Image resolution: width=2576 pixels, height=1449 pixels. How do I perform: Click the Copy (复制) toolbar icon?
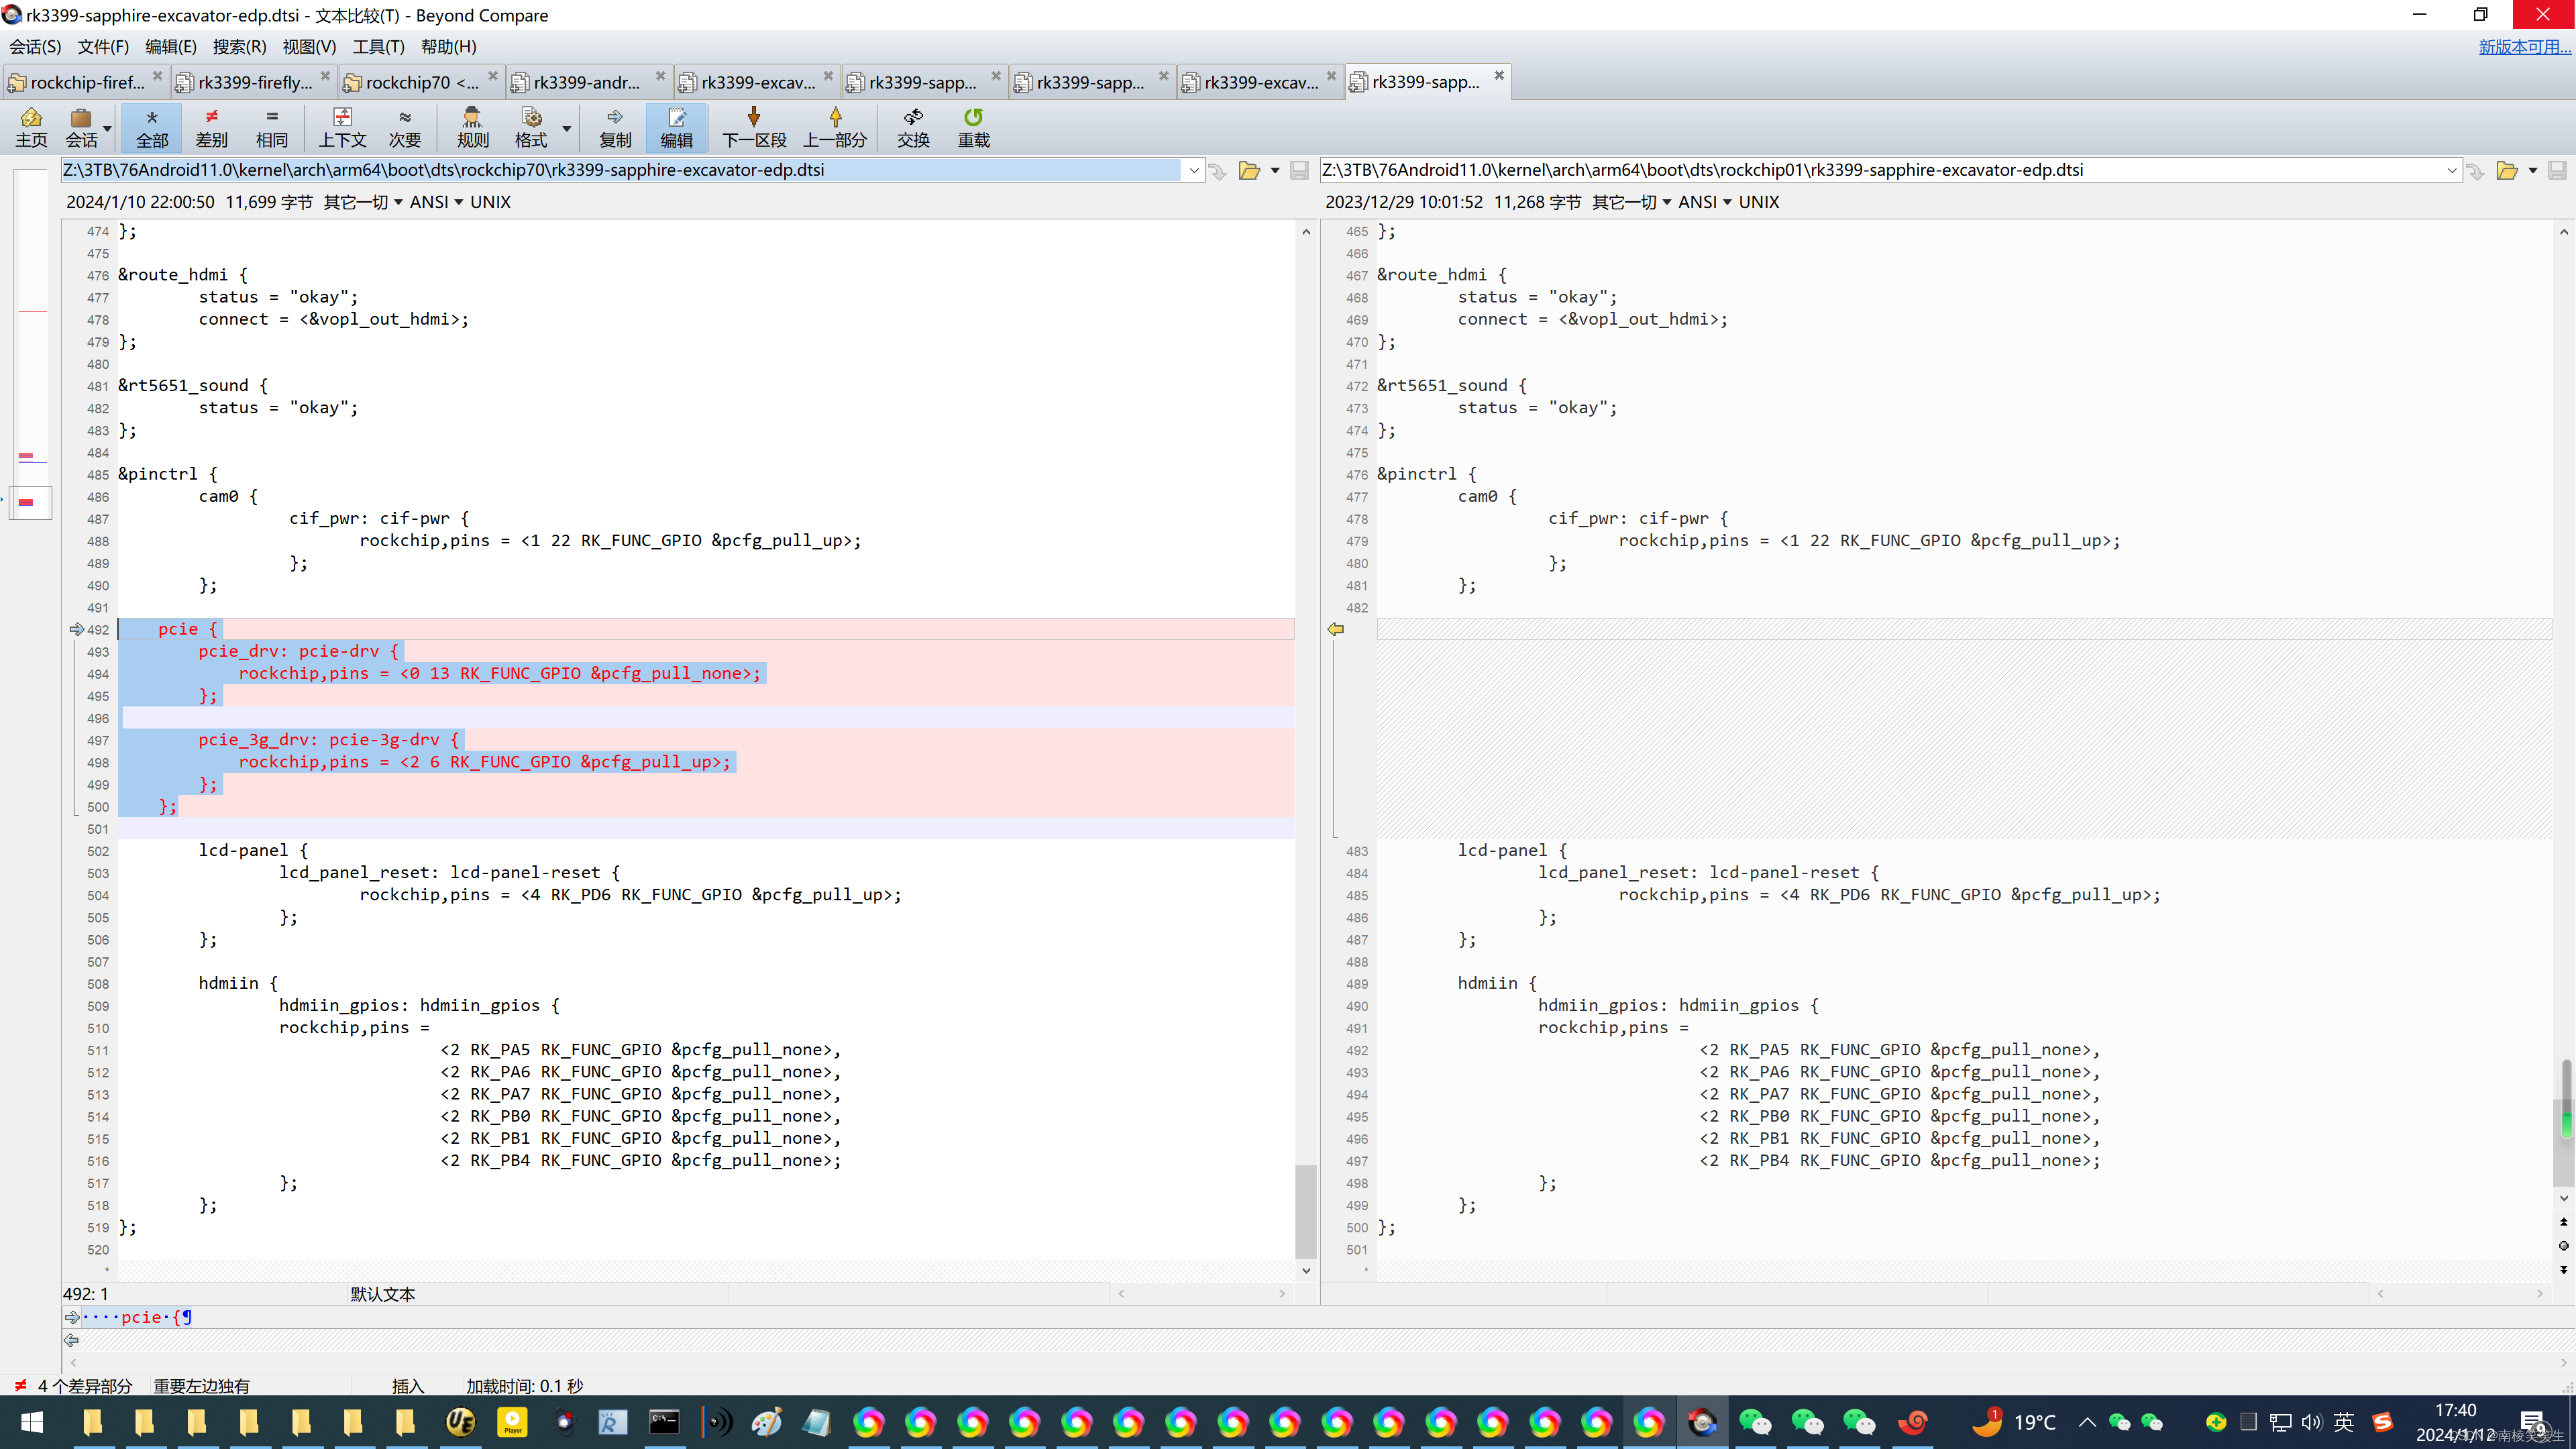coord(615,127)
